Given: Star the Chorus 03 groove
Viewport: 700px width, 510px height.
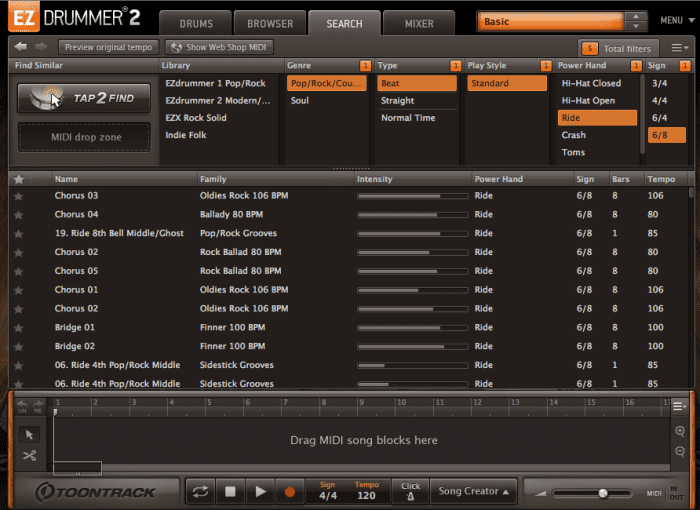Looking at the screenshot, I should click(x=19, y=196).
